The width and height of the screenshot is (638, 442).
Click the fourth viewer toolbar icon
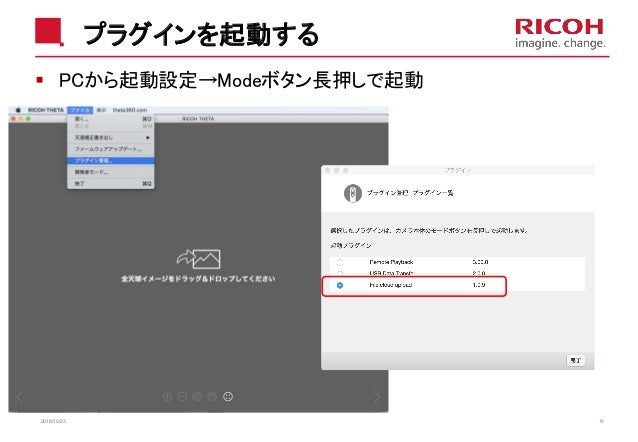tap(212, 396)
